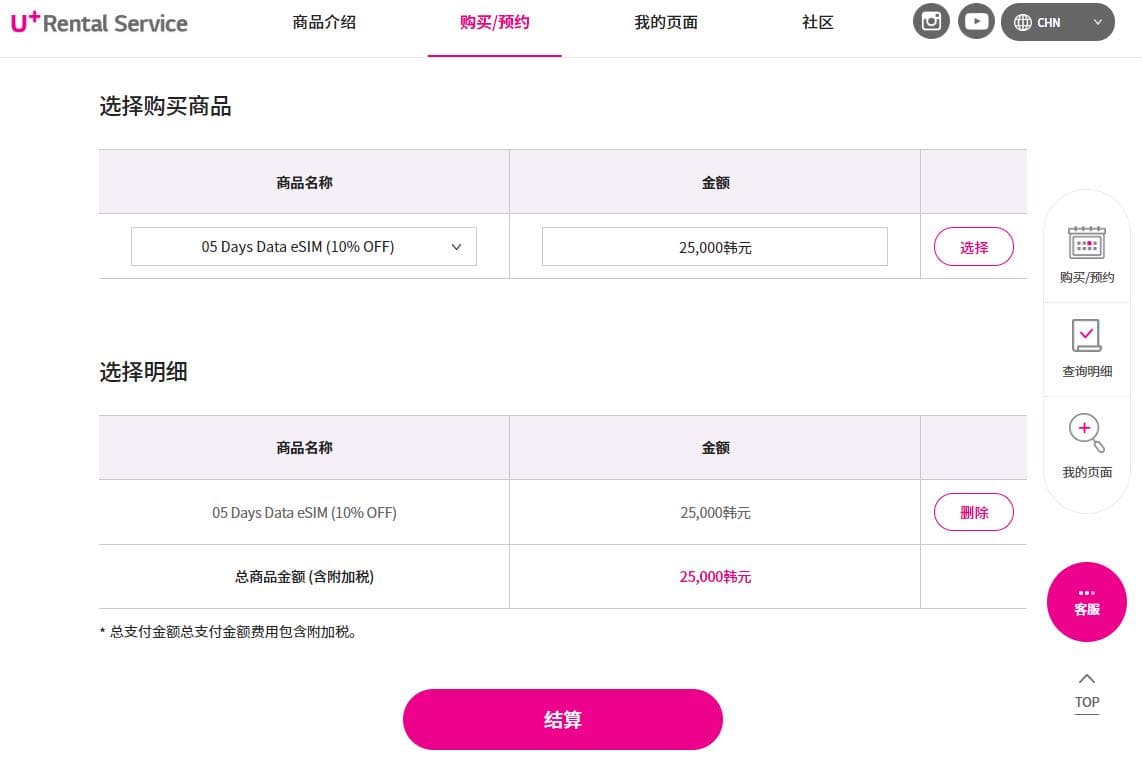Viewport: 1142px width, 759px height.
Task: Click the calendar 购买/预约 sidebar icon
Action: coord(1087,243)
